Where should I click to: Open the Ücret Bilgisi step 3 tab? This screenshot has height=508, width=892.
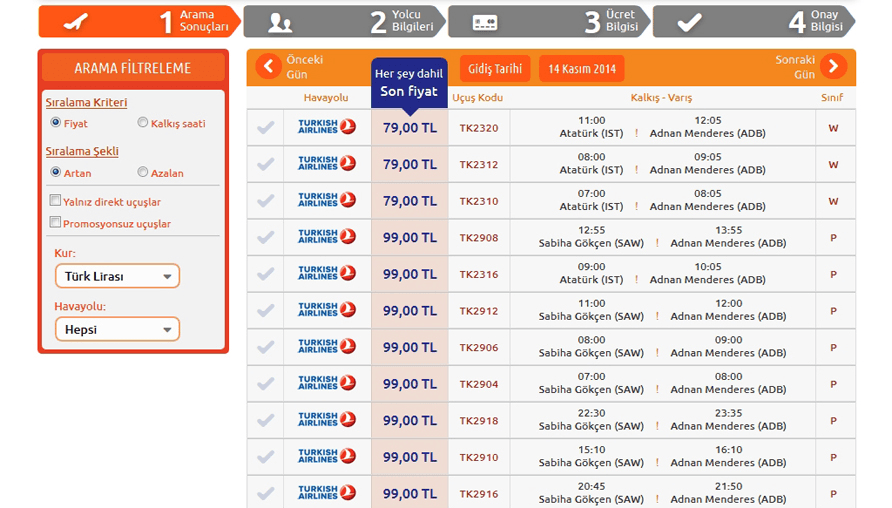pyautogui.click(x=547, y=21)
